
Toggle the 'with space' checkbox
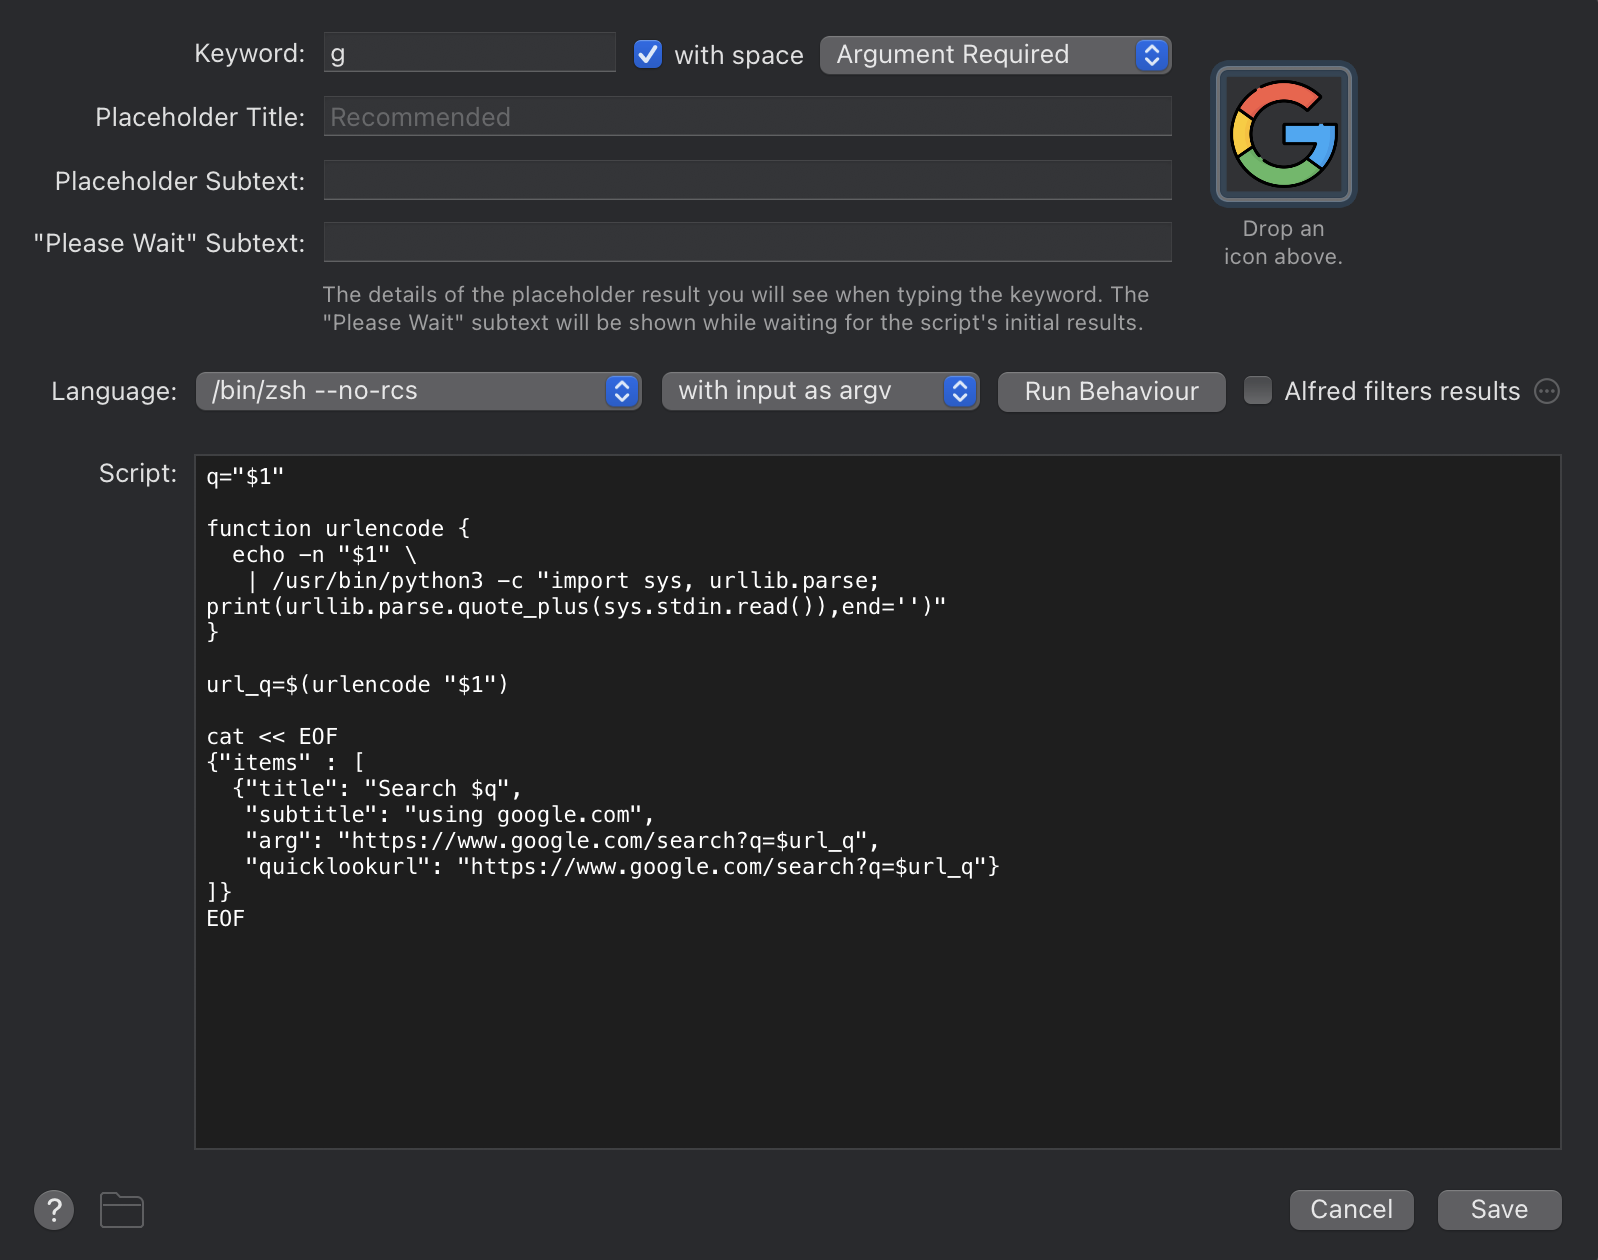[648, 54]
